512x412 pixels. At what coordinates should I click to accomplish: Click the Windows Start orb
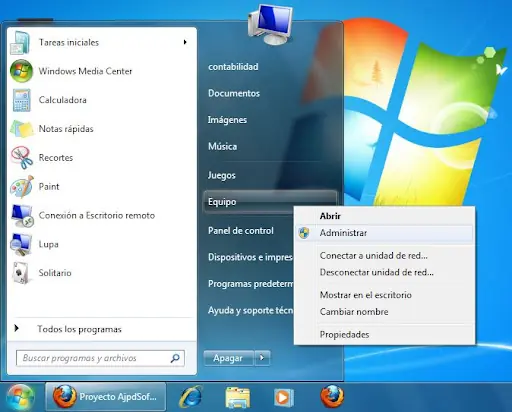[21, 397]
